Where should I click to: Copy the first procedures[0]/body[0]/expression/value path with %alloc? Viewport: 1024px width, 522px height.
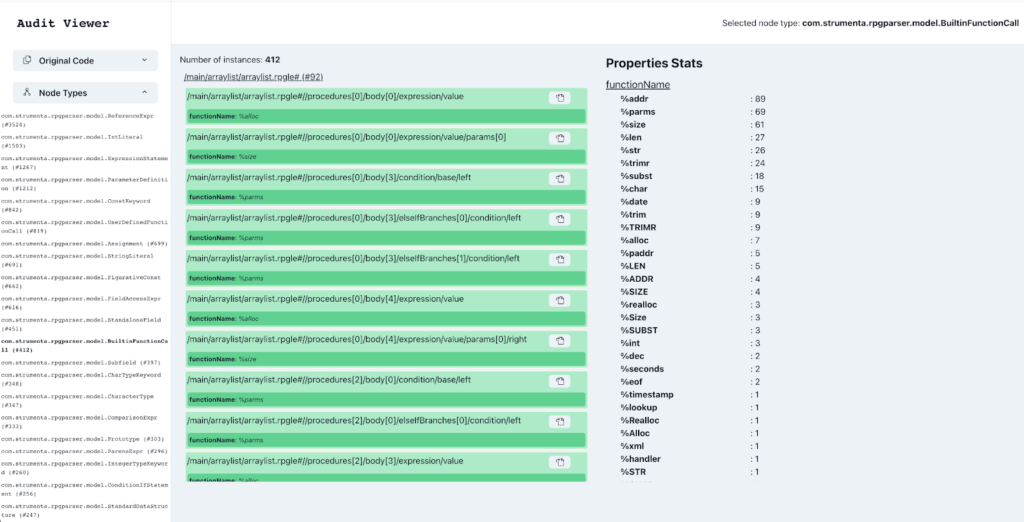click(x=561, y=97)
